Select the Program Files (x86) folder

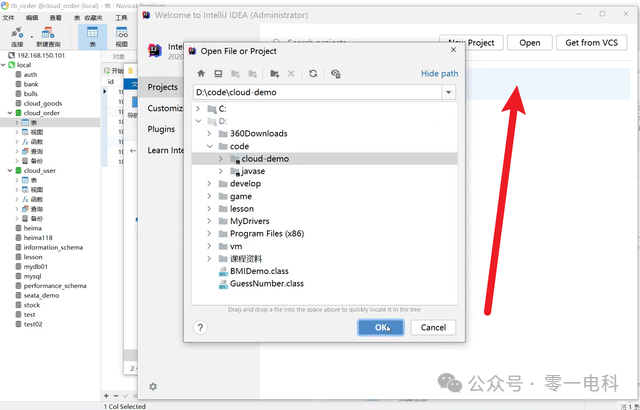(x=267, y=234)
